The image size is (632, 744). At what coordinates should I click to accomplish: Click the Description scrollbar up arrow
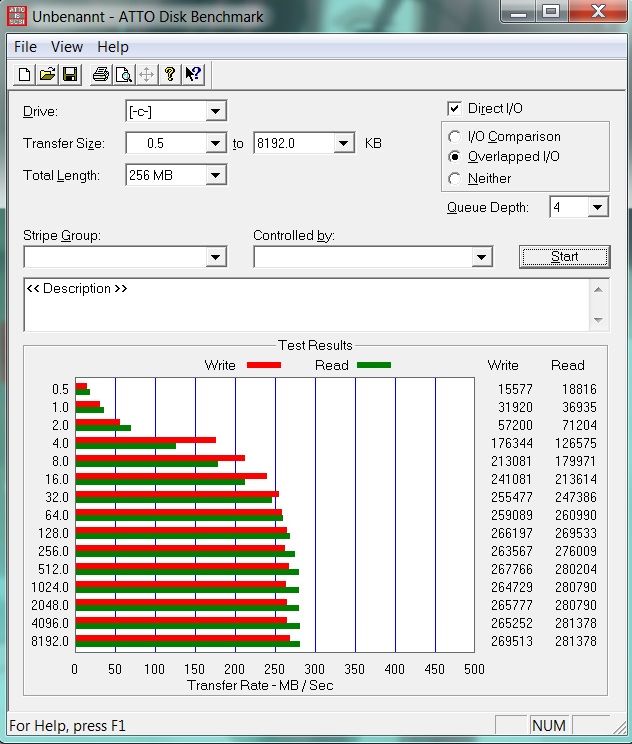598,289
